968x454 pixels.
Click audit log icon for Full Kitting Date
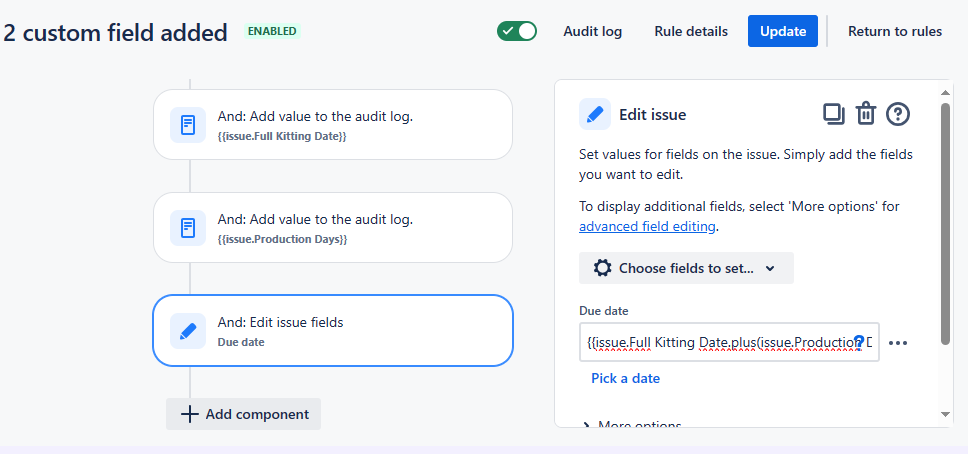188,125
